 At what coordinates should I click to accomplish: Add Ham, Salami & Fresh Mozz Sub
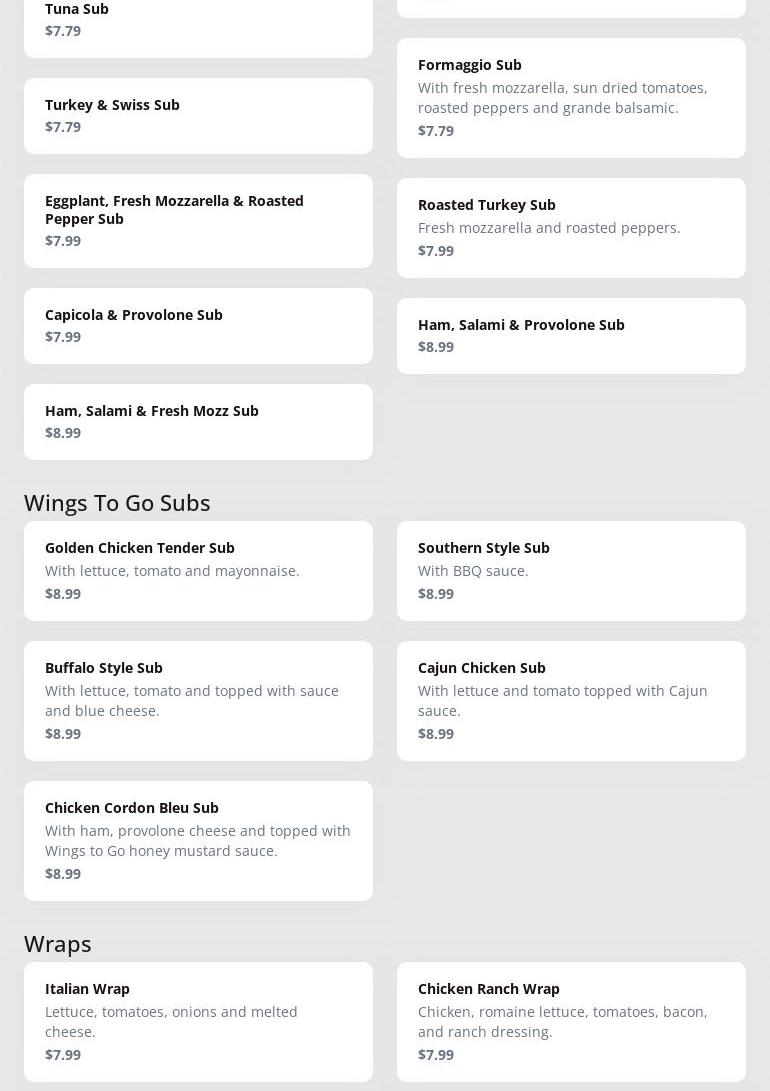(198, 422)
